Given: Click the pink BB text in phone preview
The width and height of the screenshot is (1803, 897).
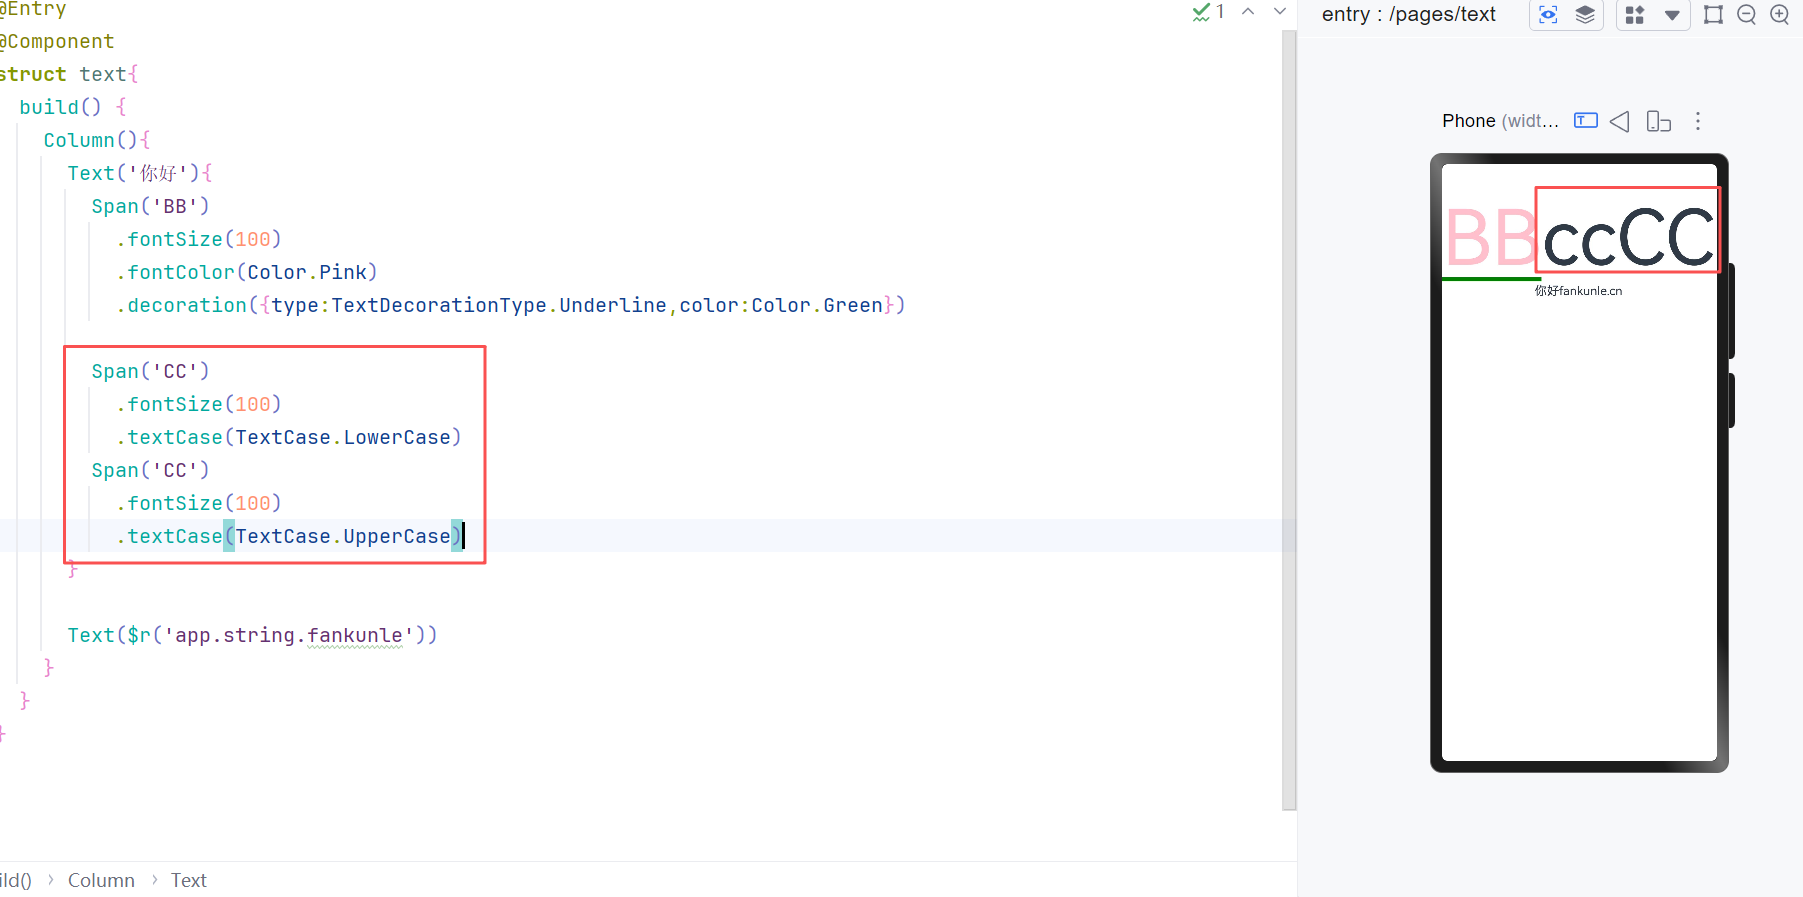Looking at the screenshot, I should pyautogui.click(x=1490, y=238).
